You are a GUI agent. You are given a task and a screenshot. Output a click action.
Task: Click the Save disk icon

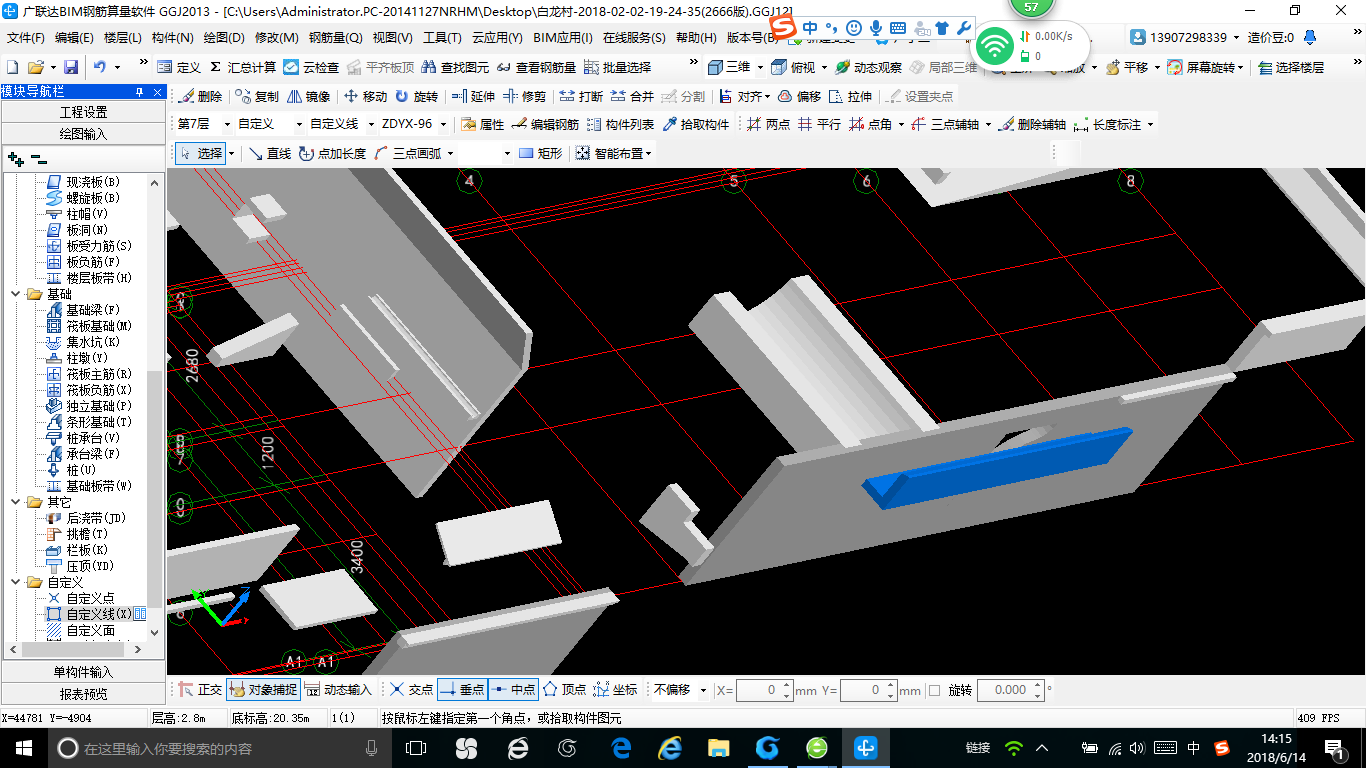[71, 67]
